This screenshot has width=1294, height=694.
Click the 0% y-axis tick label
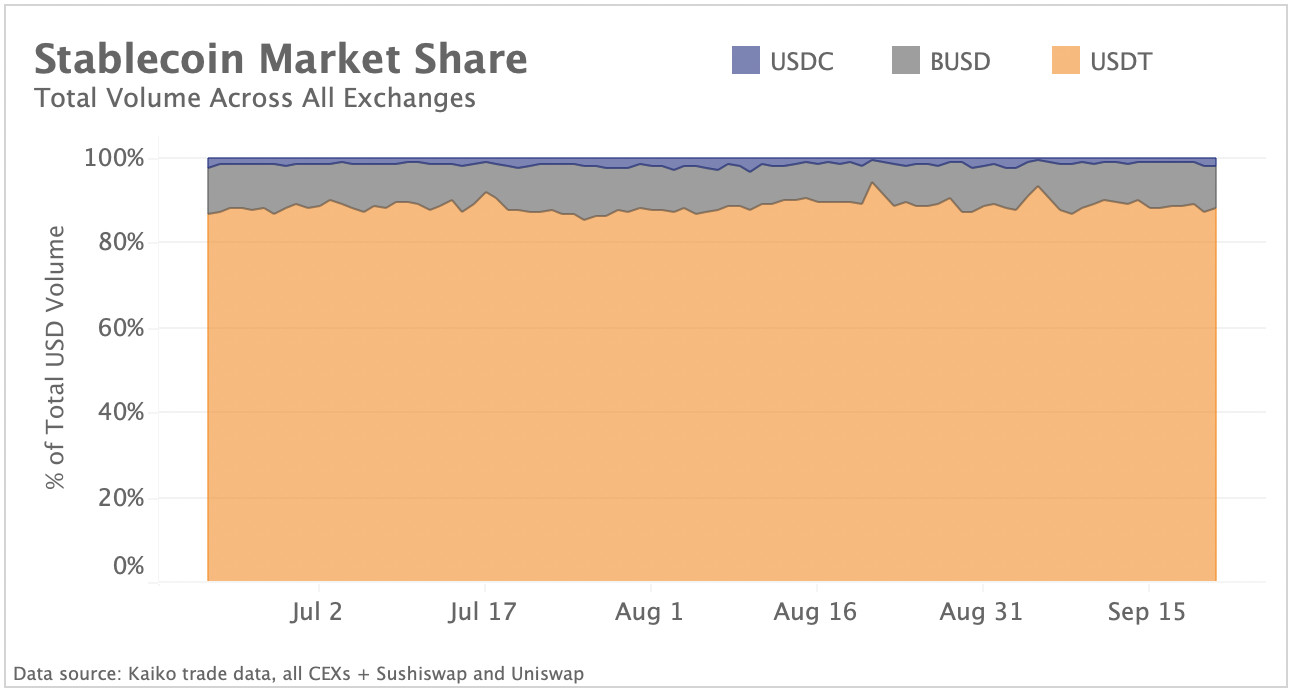pos(126,567)
